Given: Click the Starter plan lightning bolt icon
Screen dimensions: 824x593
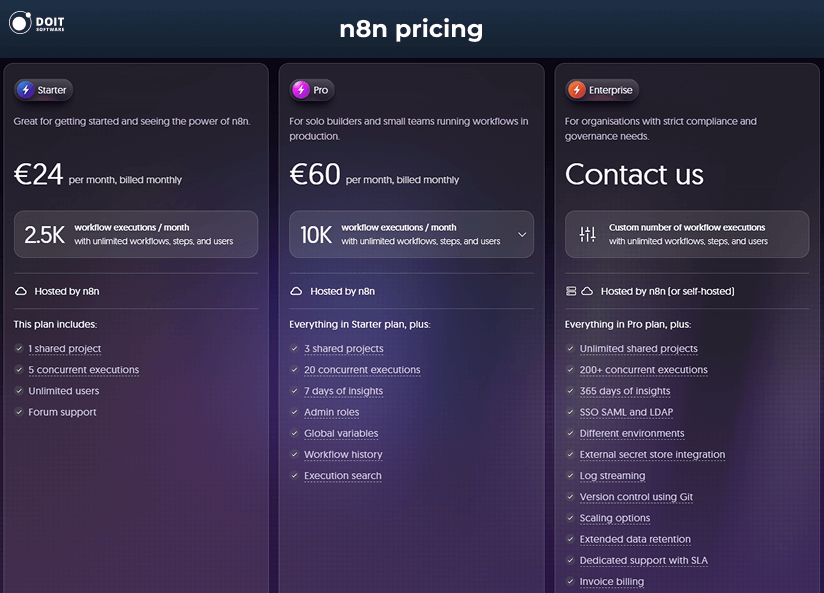Looking at the screenshot, I should pyautogui.click(x=27, y=89).
